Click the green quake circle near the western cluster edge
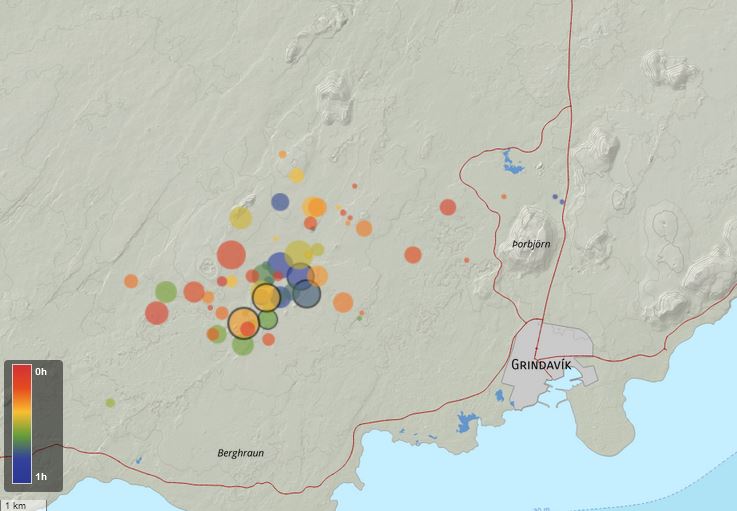Screen dimensions: 737x511 [x=166, y=291]
